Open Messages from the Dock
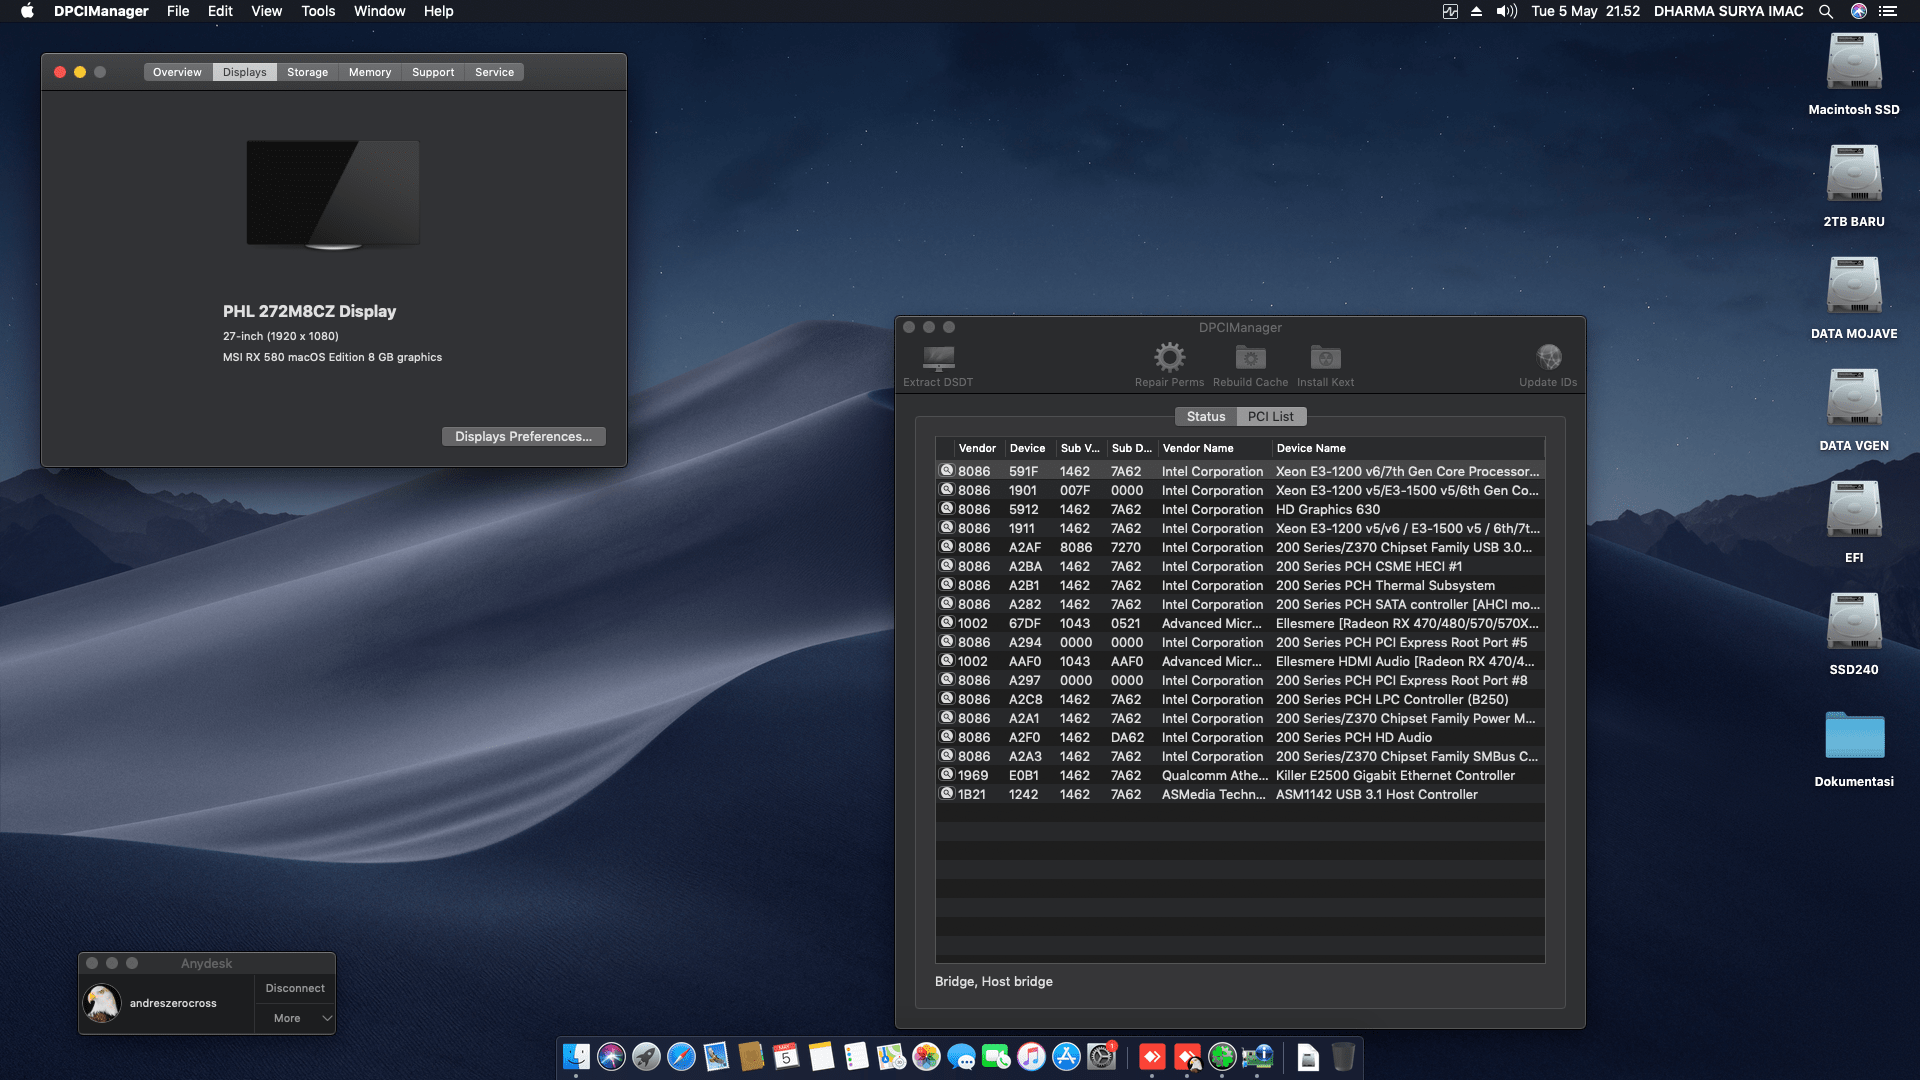Screen dimensions: 1920x1080 click(x=961, y=1057)
